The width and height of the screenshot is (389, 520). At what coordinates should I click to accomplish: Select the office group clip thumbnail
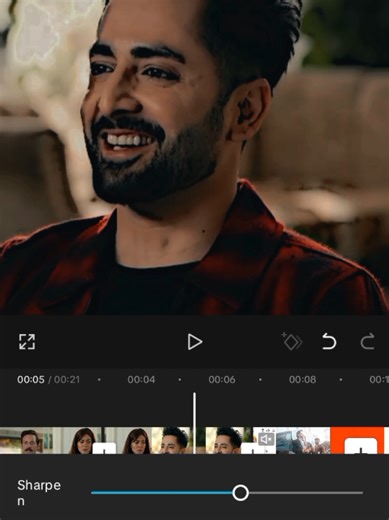tap(303, 441)
